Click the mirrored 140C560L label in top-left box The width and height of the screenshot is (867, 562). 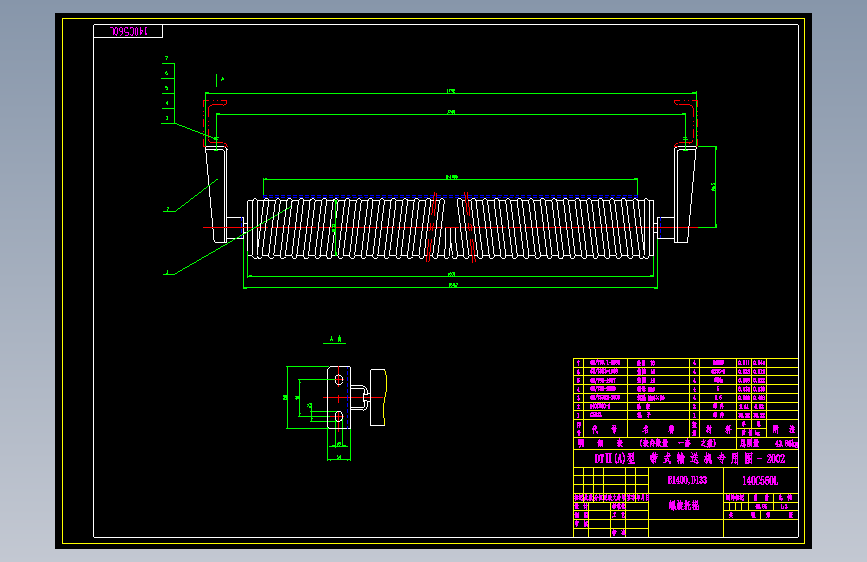128,32
